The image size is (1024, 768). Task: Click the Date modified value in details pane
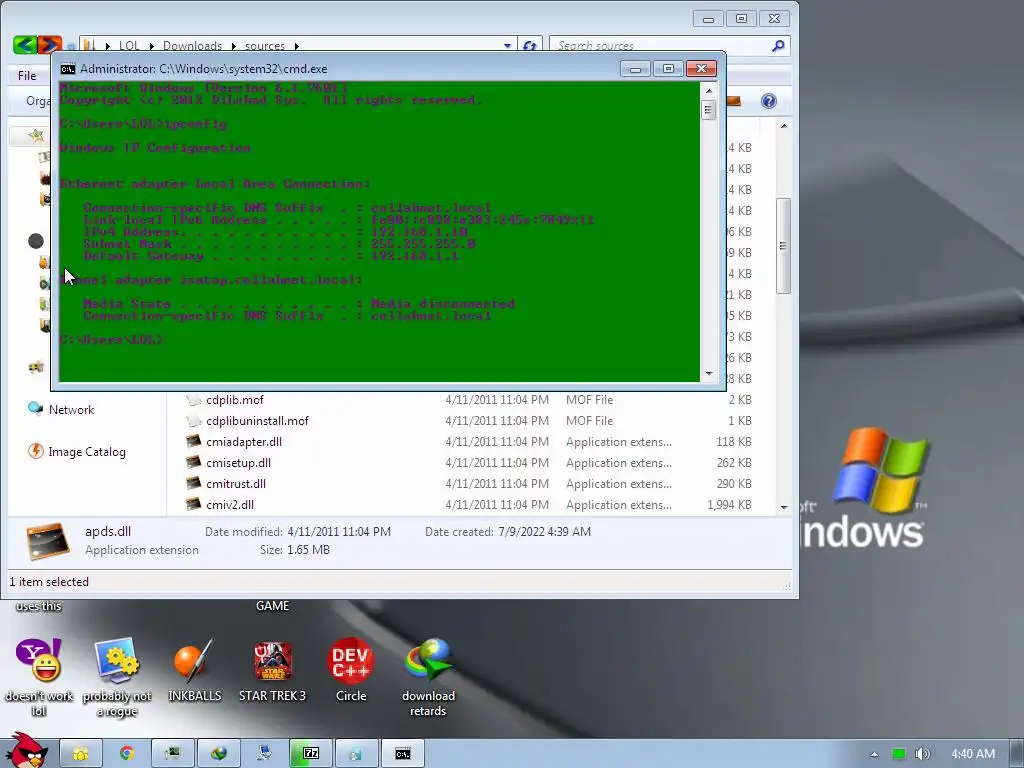[339, 532]
